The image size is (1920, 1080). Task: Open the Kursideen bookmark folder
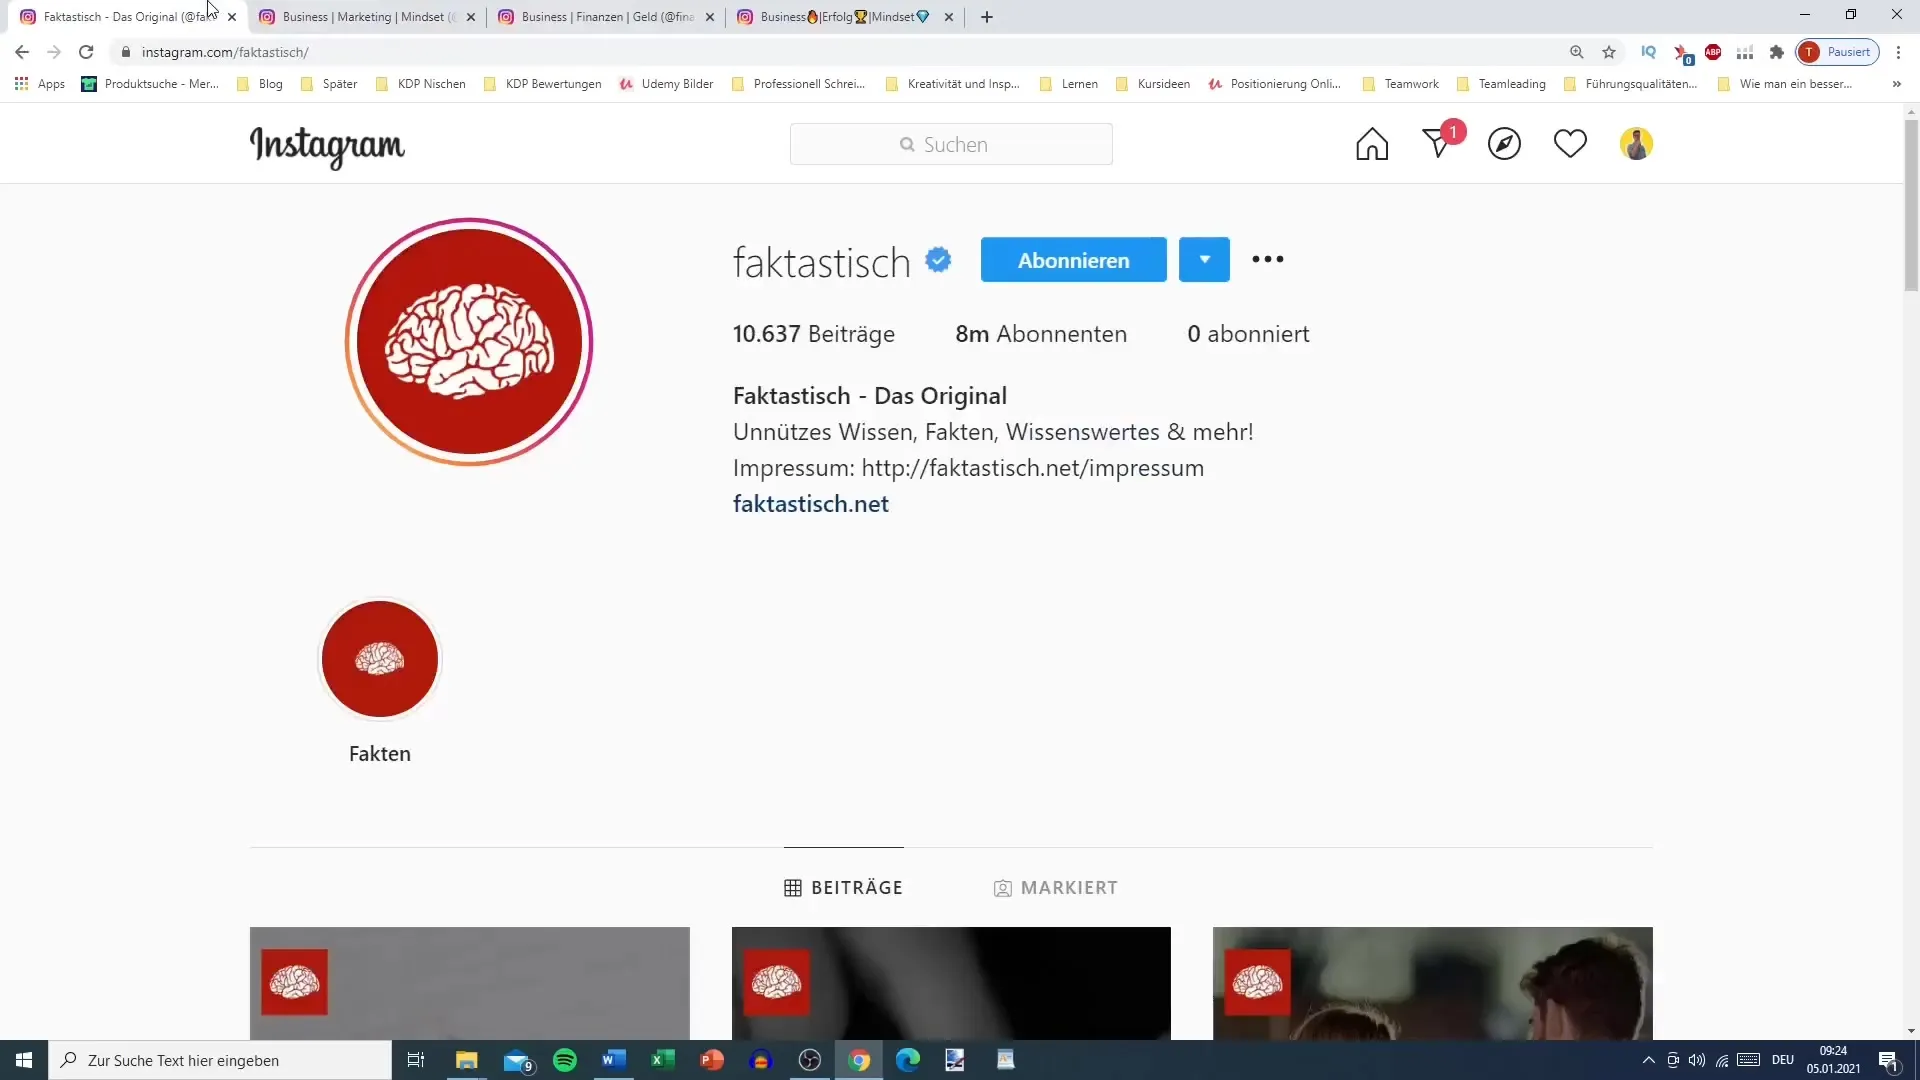(x=1153, y=84)
